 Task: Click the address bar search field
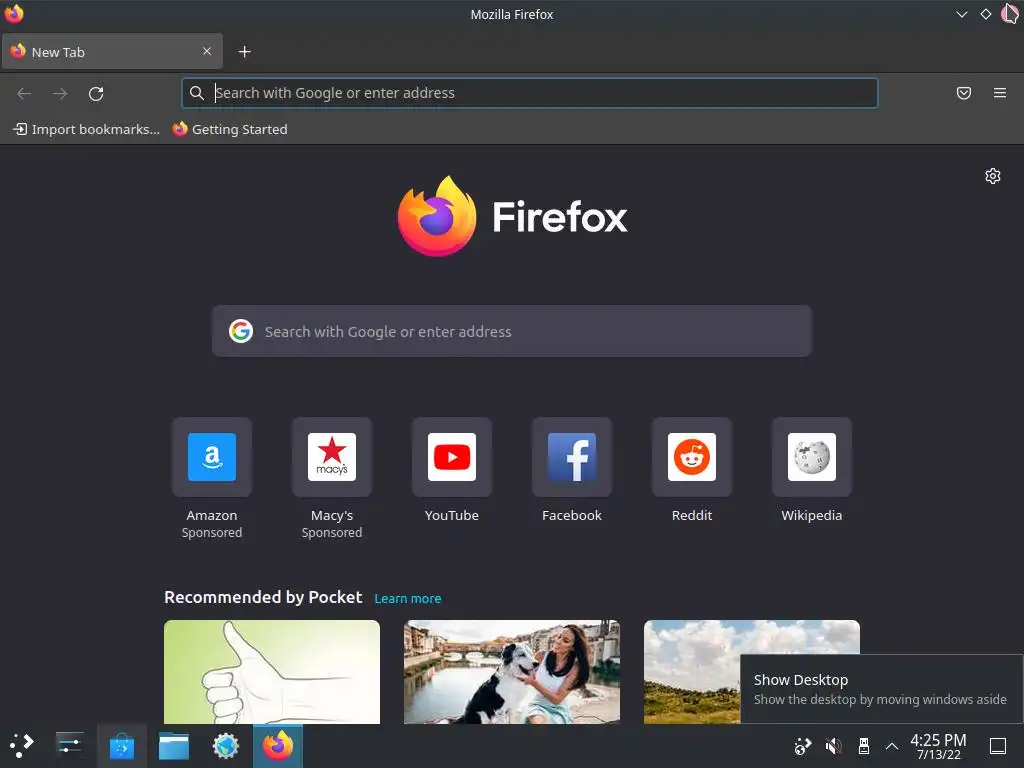click(530, 93)
